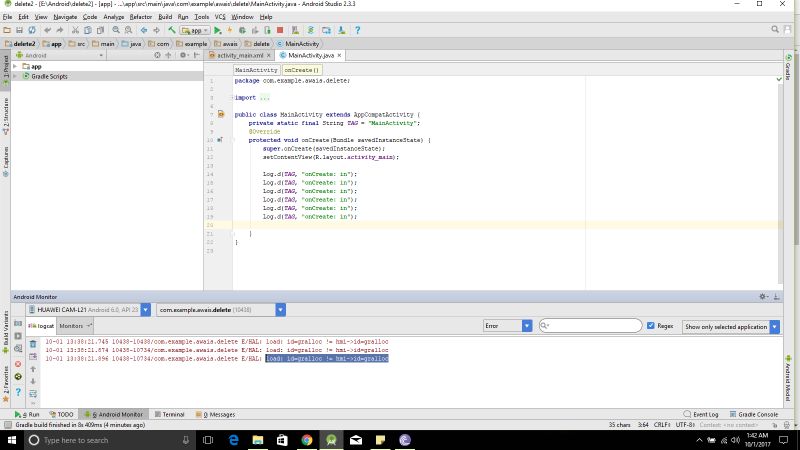This screenshot has height=450, width=800.
Task: Click the Clear logcat trash icon
Action: [x=33, y=344]
